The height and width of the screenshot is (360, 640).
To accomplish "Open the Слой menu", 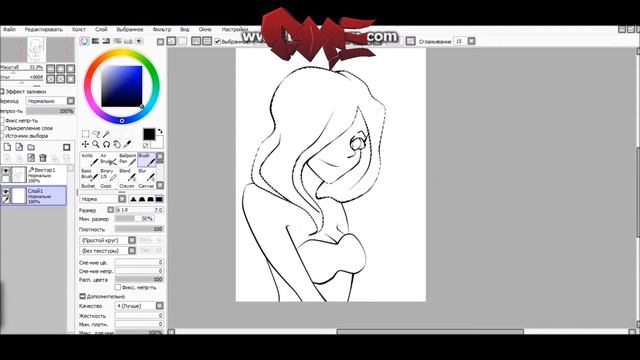I will click(101, 29).
